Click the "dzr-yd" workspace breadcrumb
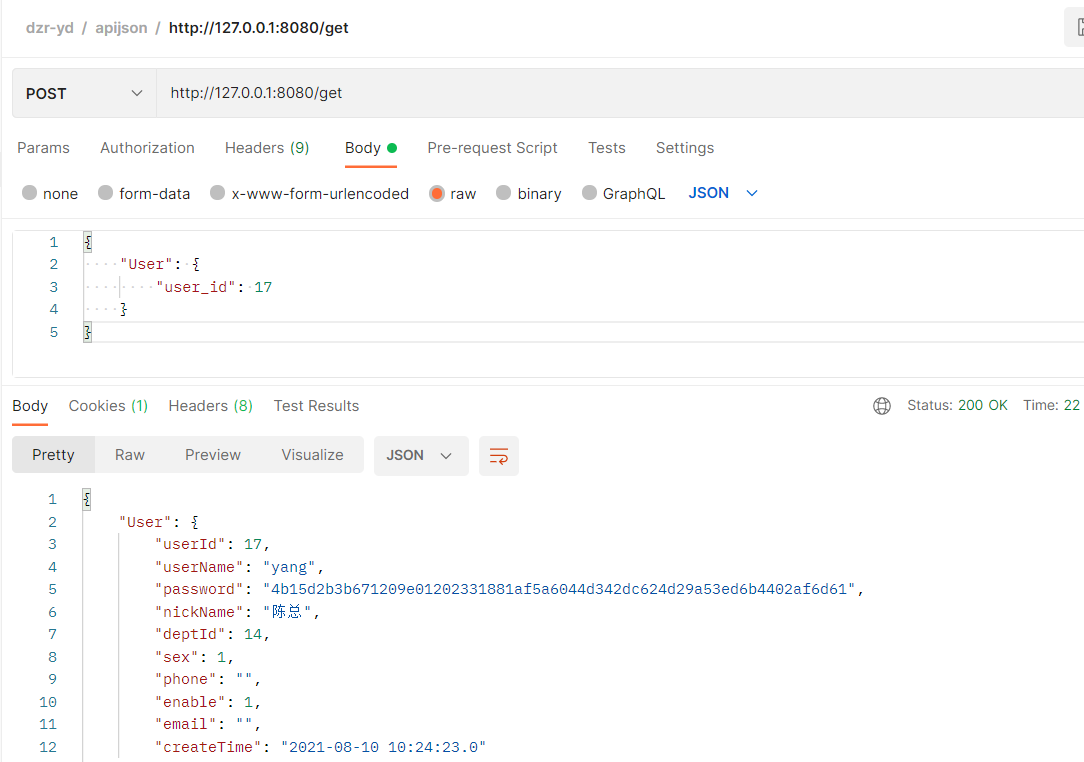 click(x=49, y=27)
